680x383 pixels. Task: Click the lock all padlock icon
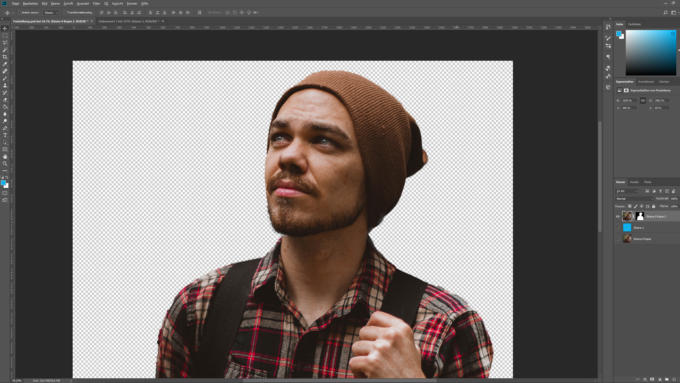pyautogui.click(x=654, y=206)
